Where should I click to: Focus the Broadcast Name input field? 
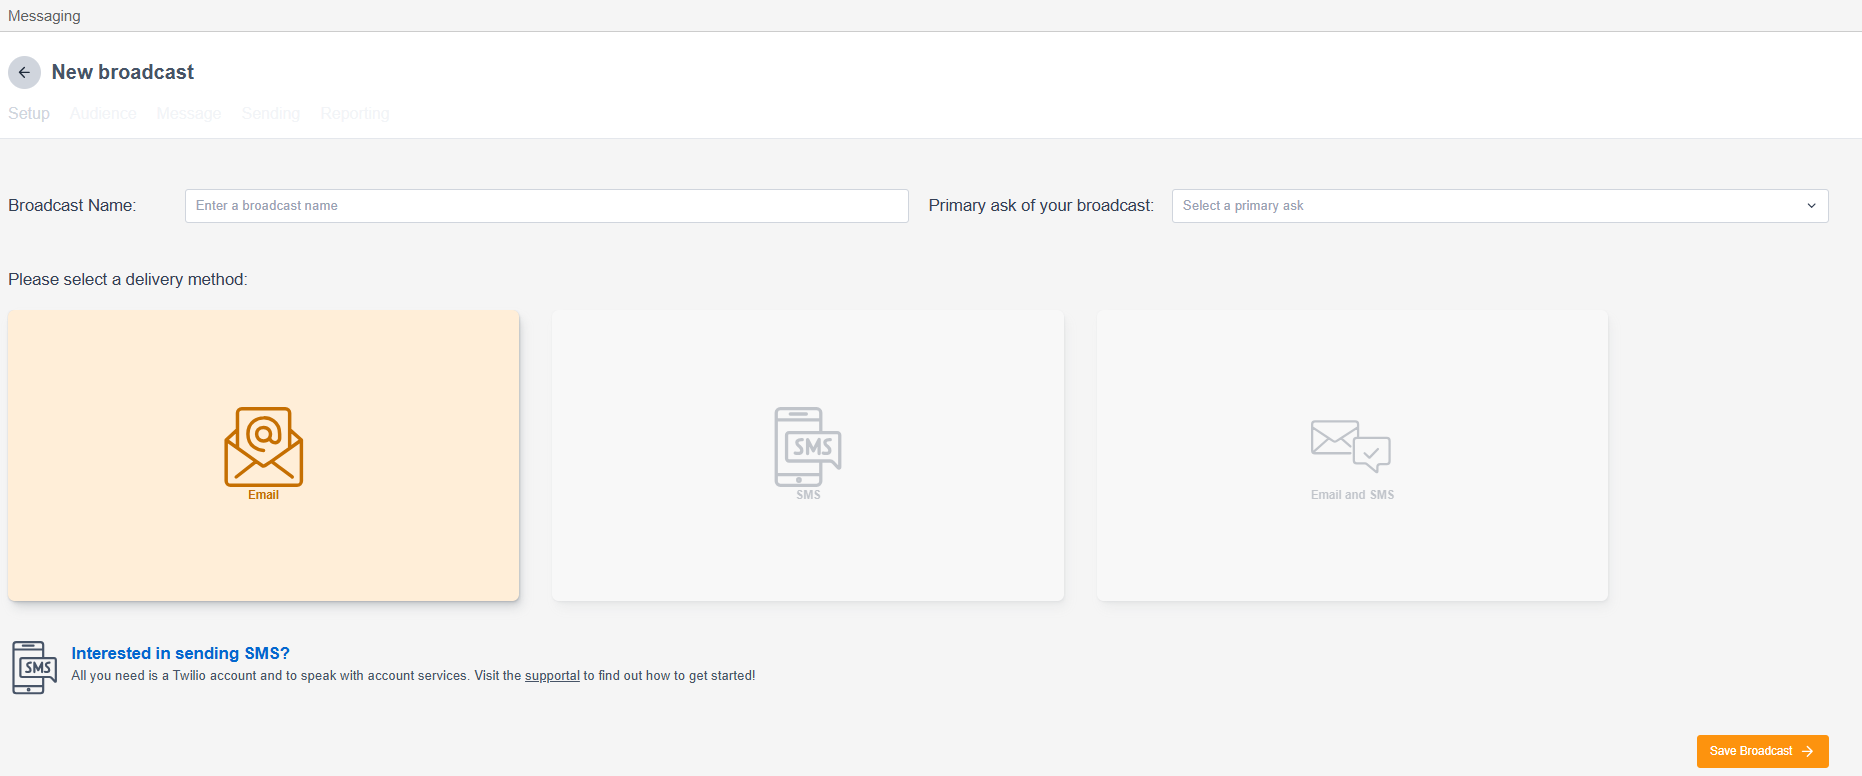click(547, 206)
